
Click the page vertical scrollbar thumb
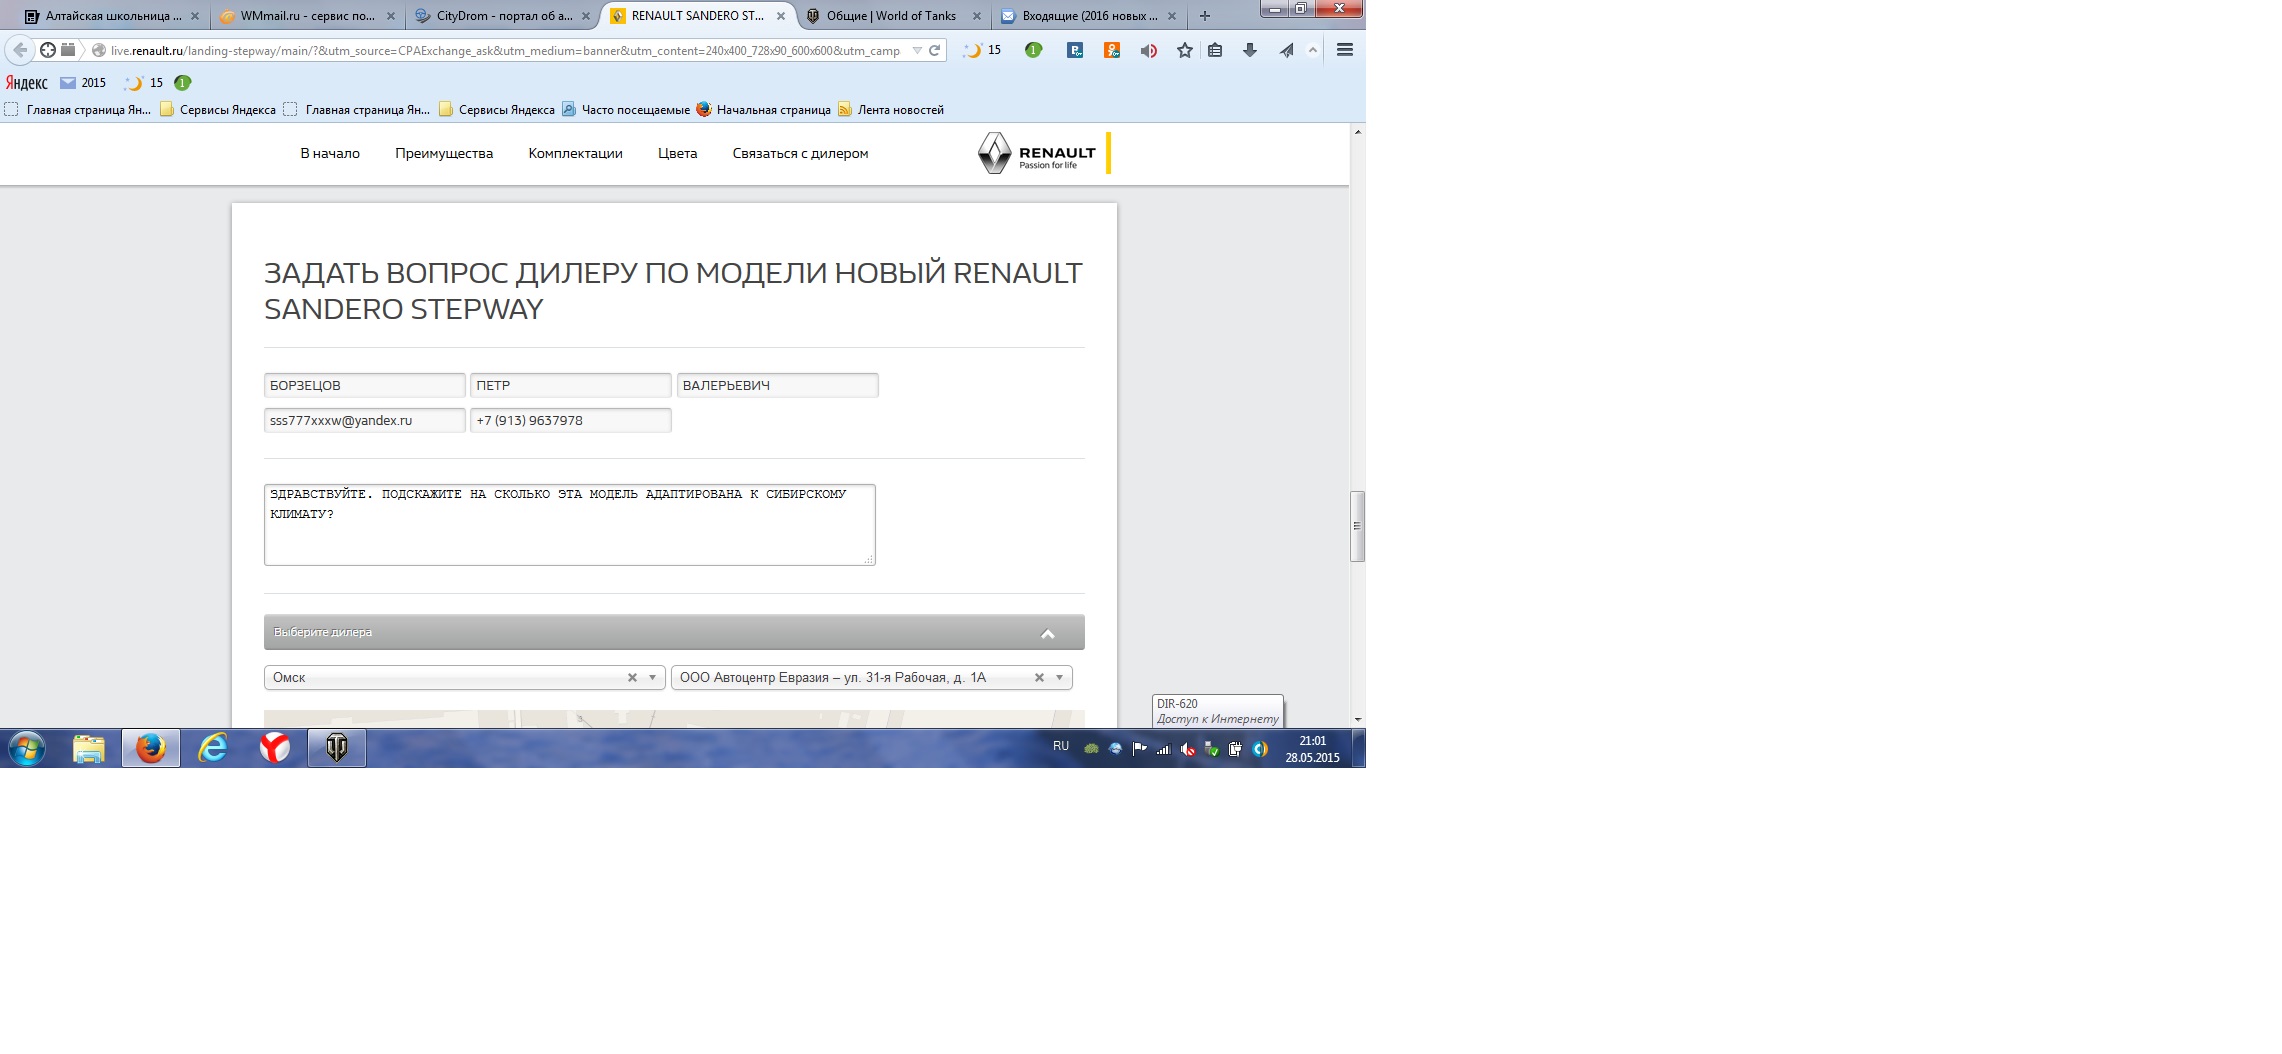[1357, 526]
